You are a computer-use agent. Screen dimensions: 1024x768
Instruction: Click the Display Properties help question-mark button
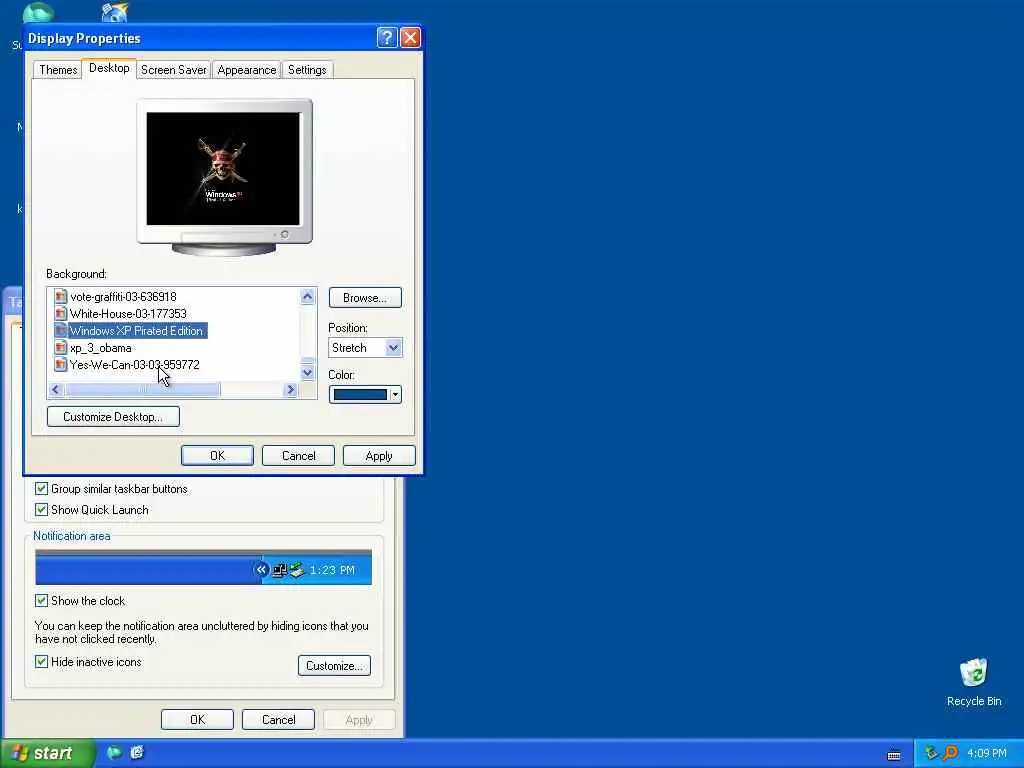click(387, 38)
